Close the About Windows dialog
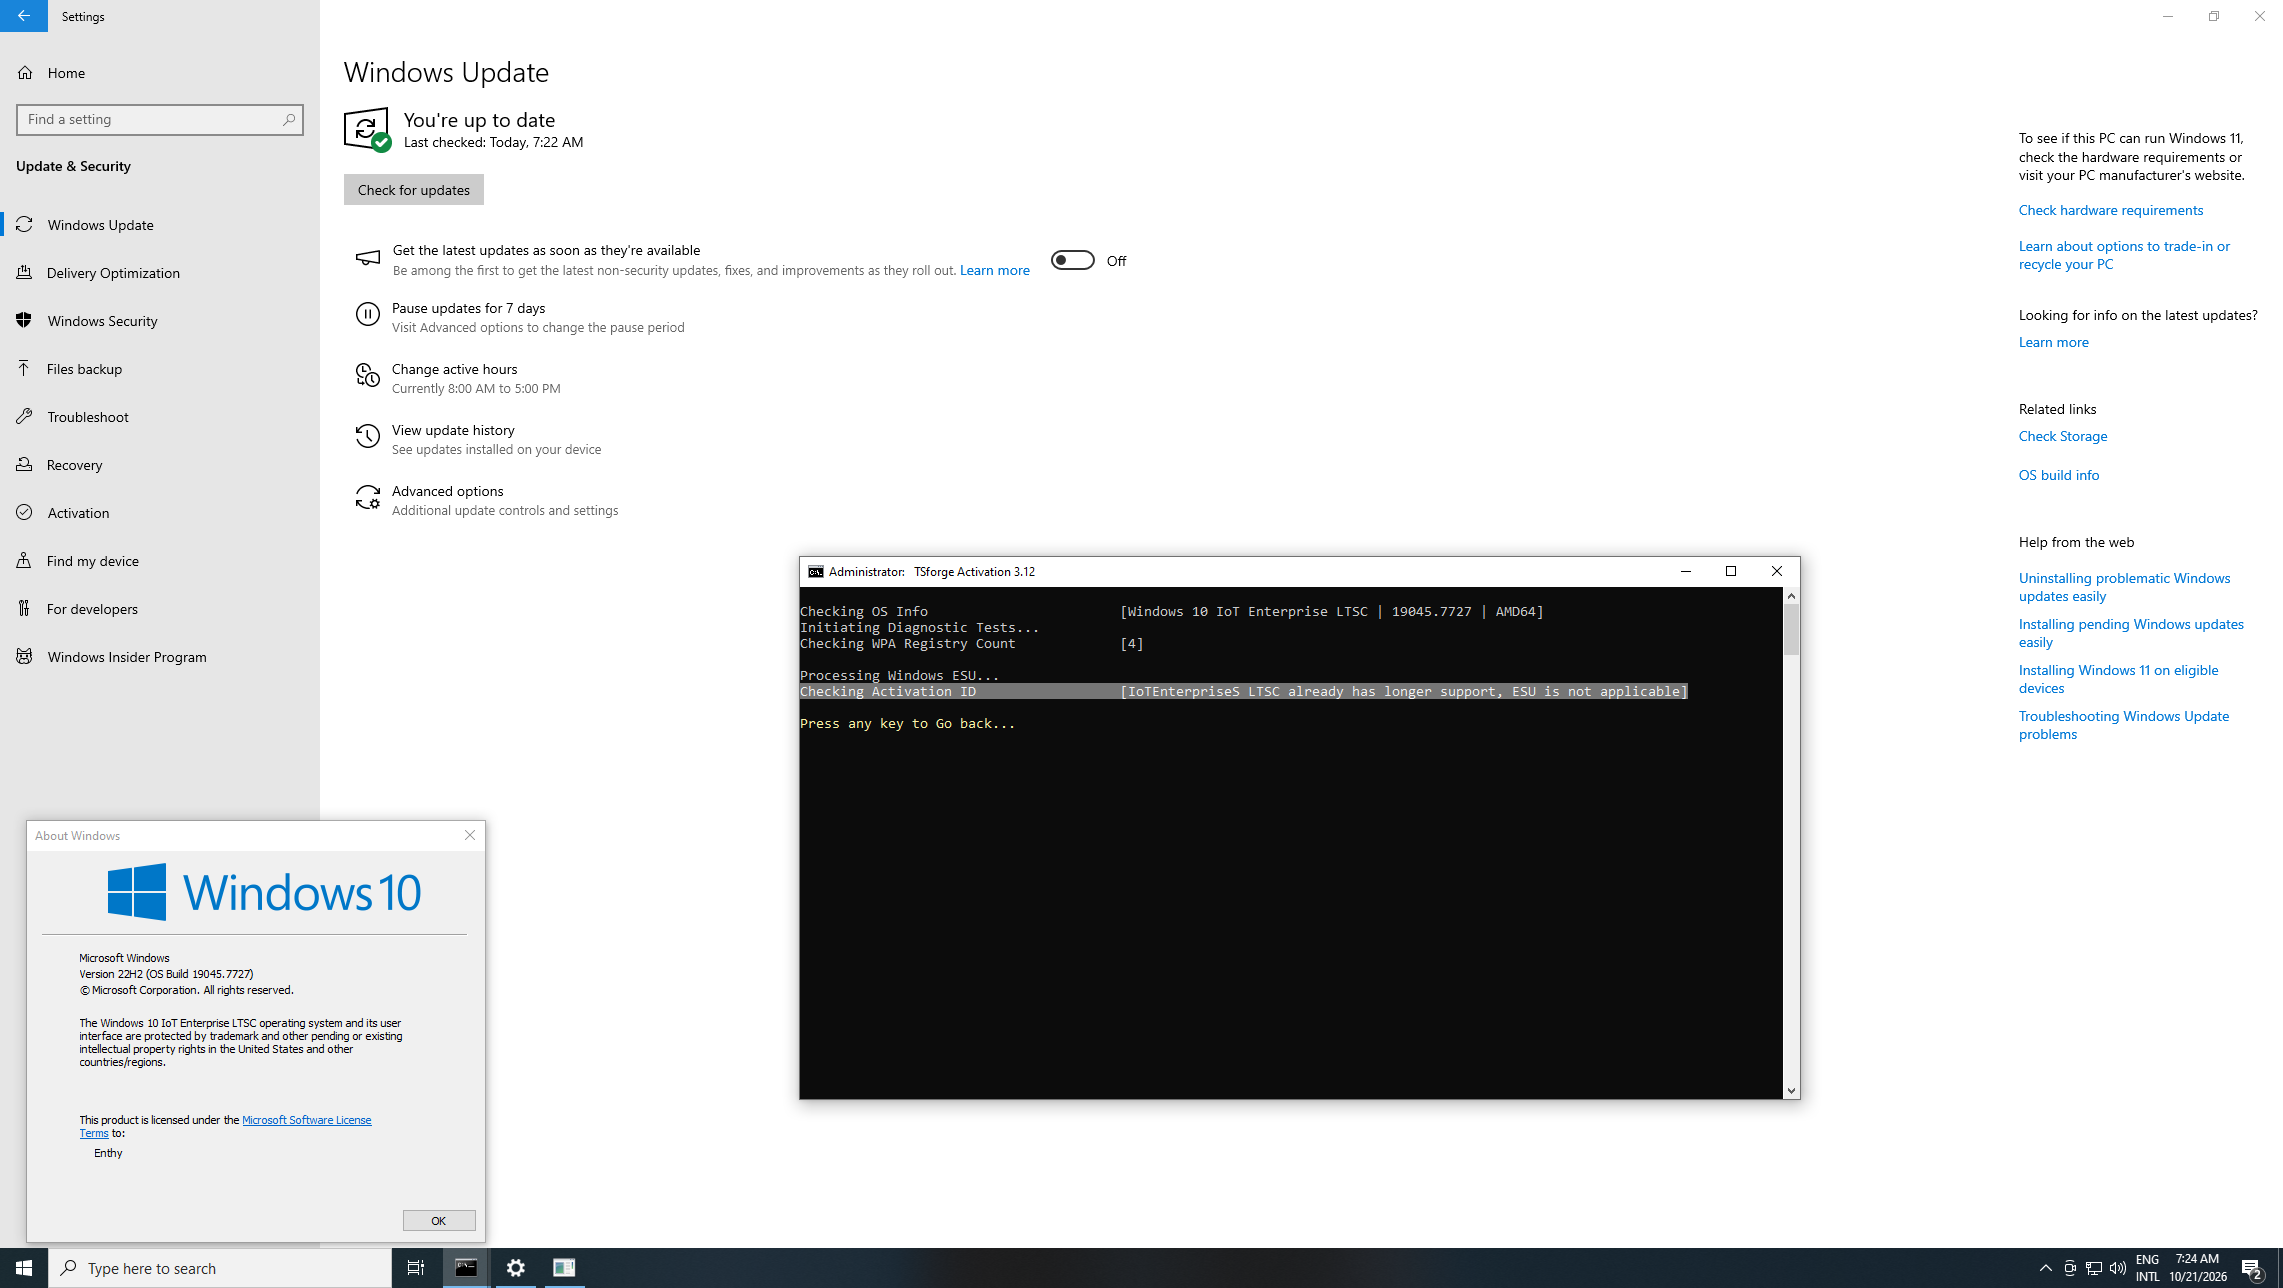 (x=470, y=835)
